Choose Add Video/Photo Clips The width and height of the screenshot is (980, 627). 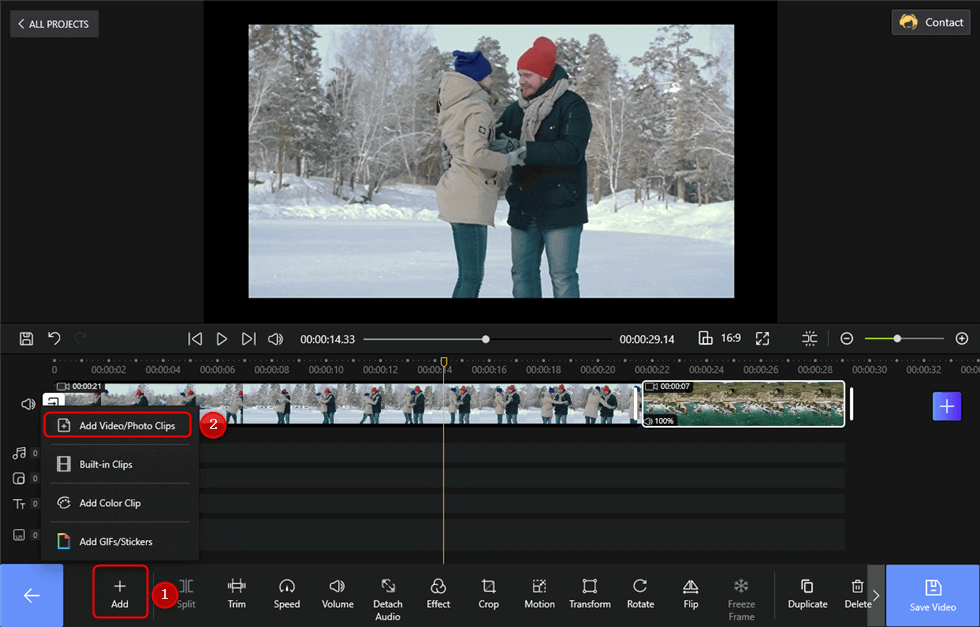point(118,425)
